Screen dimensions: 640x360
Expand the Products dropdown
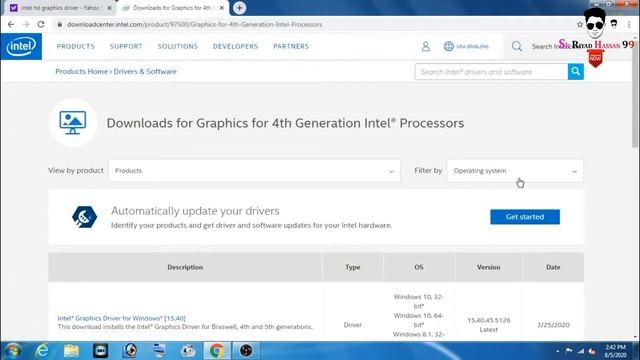pyautogui.click(x=254, y=171)
